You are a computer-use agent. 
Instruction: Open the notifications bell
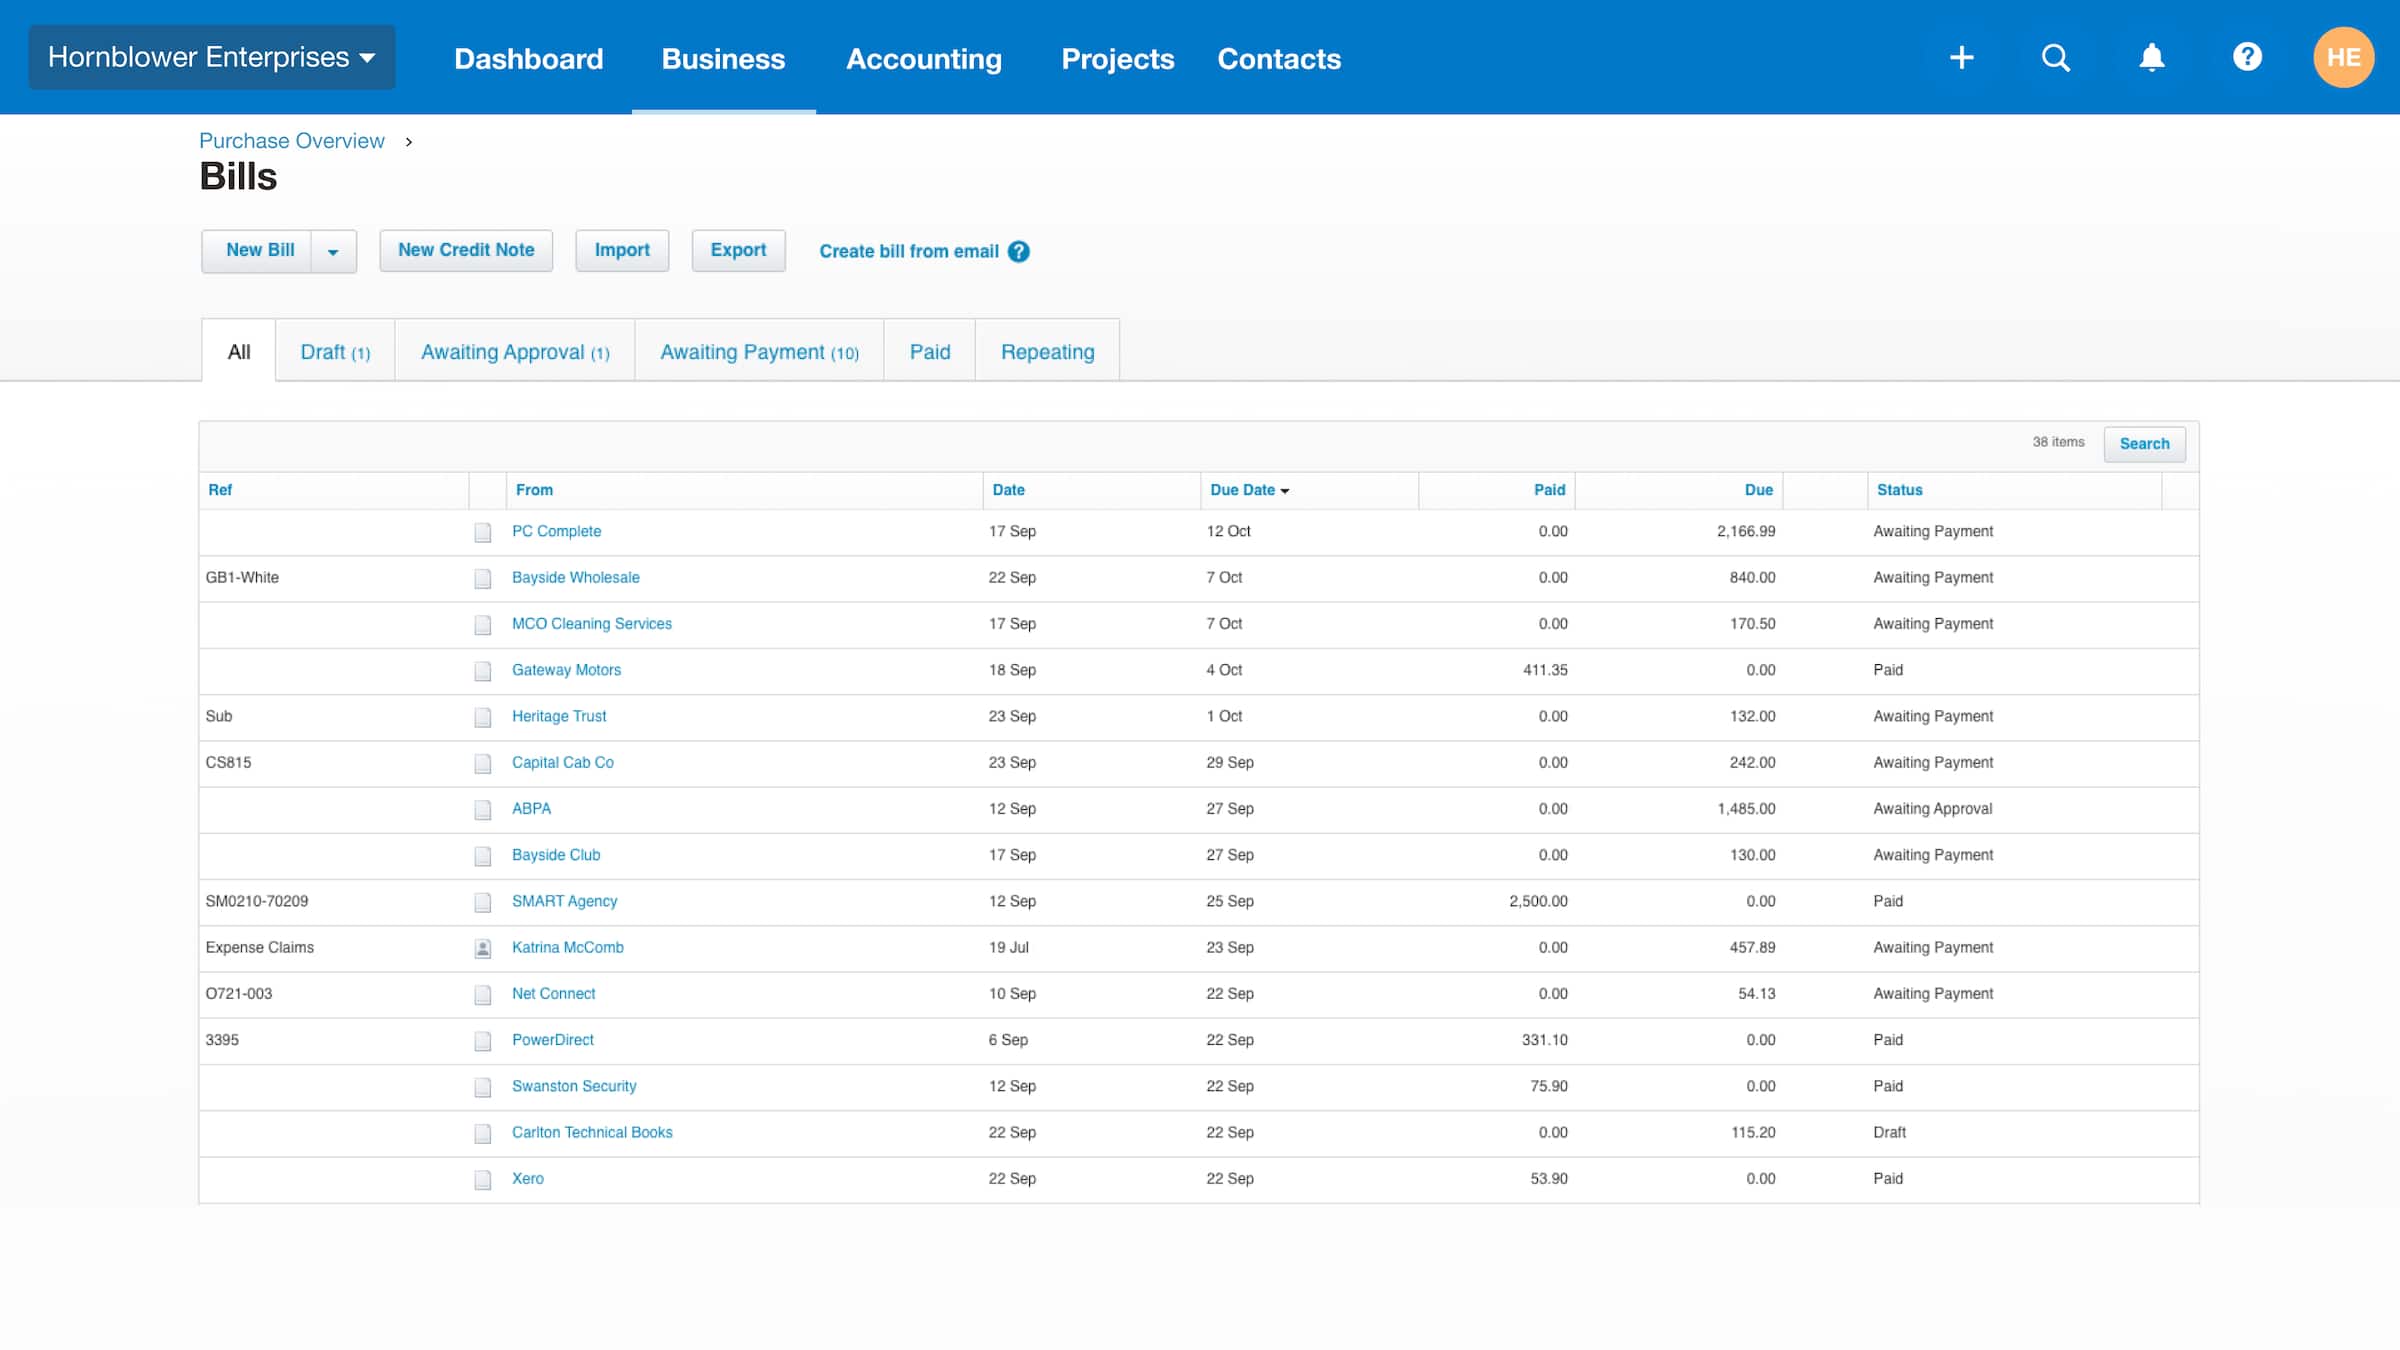pos(2151,57)
